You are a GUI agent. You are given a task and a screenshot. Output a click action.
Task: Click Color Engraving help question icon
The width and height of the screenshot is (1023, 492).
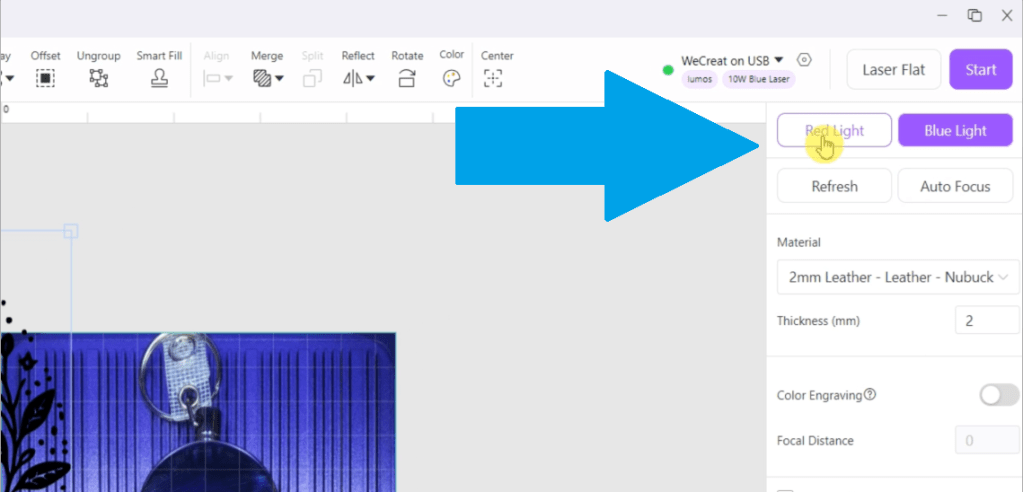[x=870, y=395]
